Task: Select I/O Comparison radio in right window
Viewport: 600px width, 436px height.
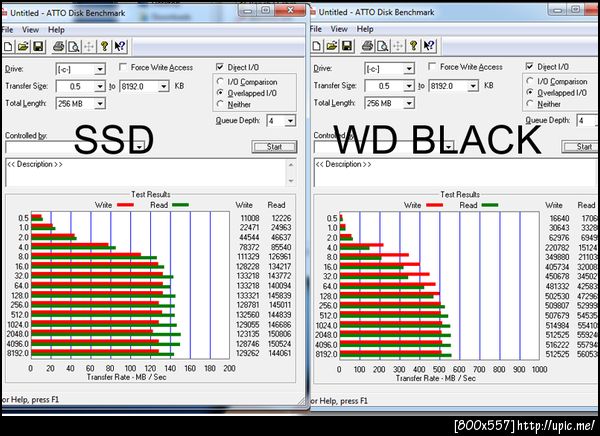Action: click(x=530, y=81)
